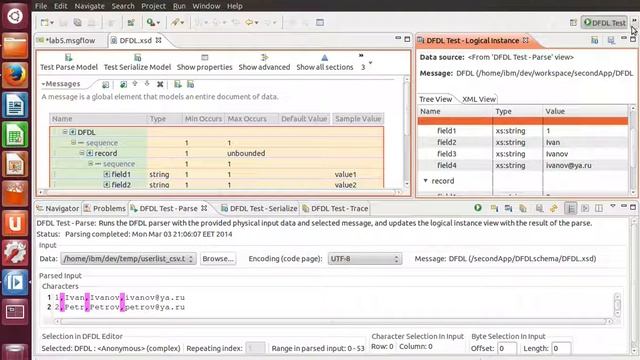Launch LibreOffice Calc from the dock

15,135
